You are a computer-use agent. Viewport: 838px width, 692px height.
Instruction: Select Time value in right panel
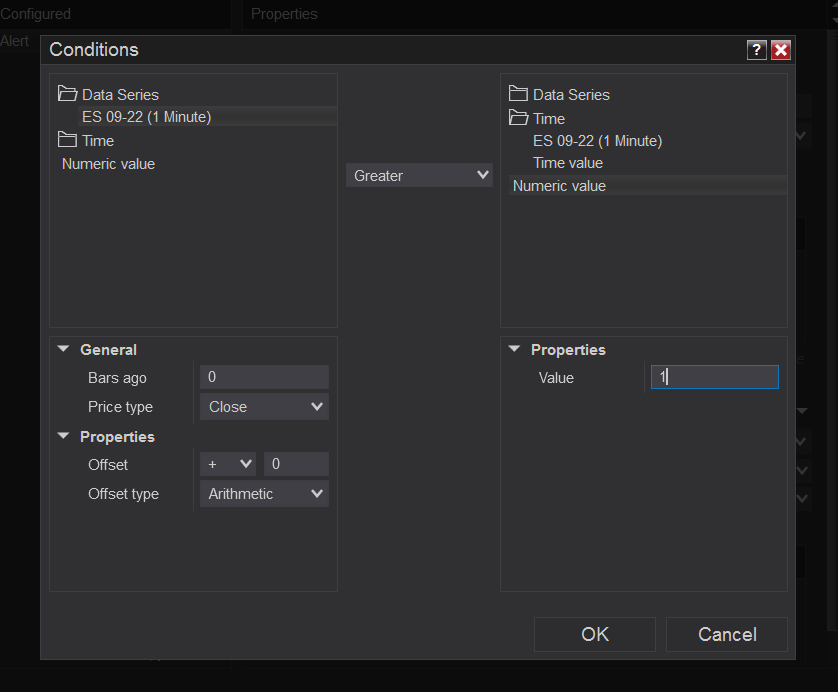coord(568,163)
